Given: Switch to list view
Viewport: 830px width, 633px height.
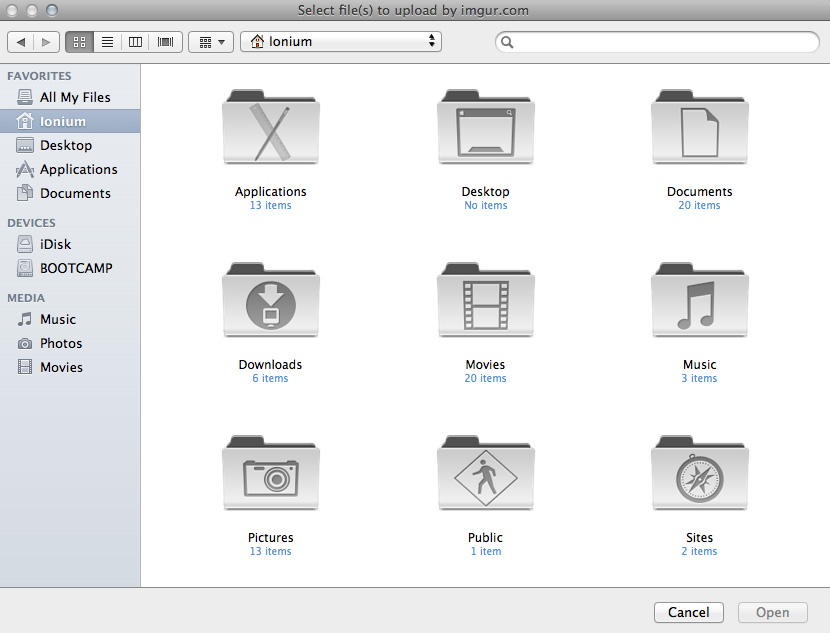Looking at the screenshot, I should [107, 42].
